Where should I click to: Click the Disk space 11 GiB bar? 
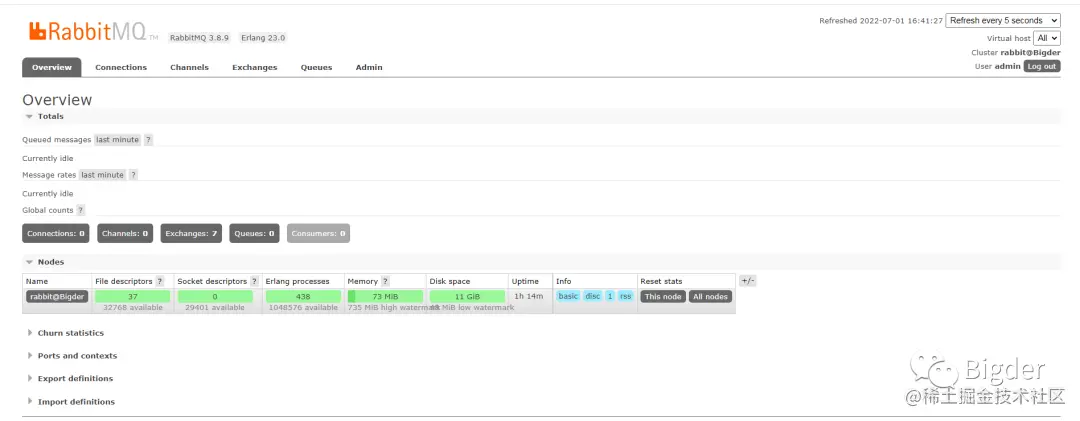coord(468,296)
